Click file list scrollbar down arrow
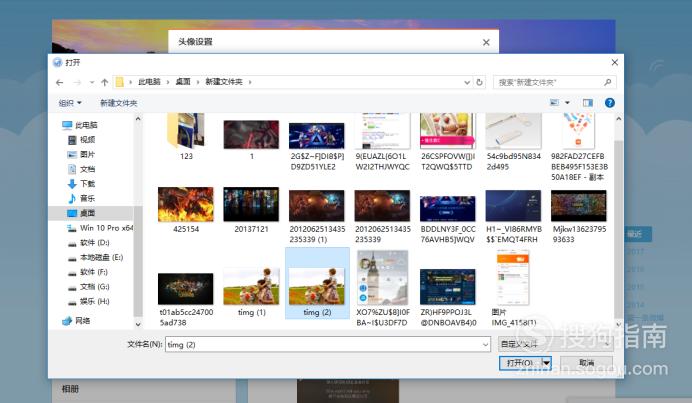Screen dimensions: 692x403 point(618,324)
